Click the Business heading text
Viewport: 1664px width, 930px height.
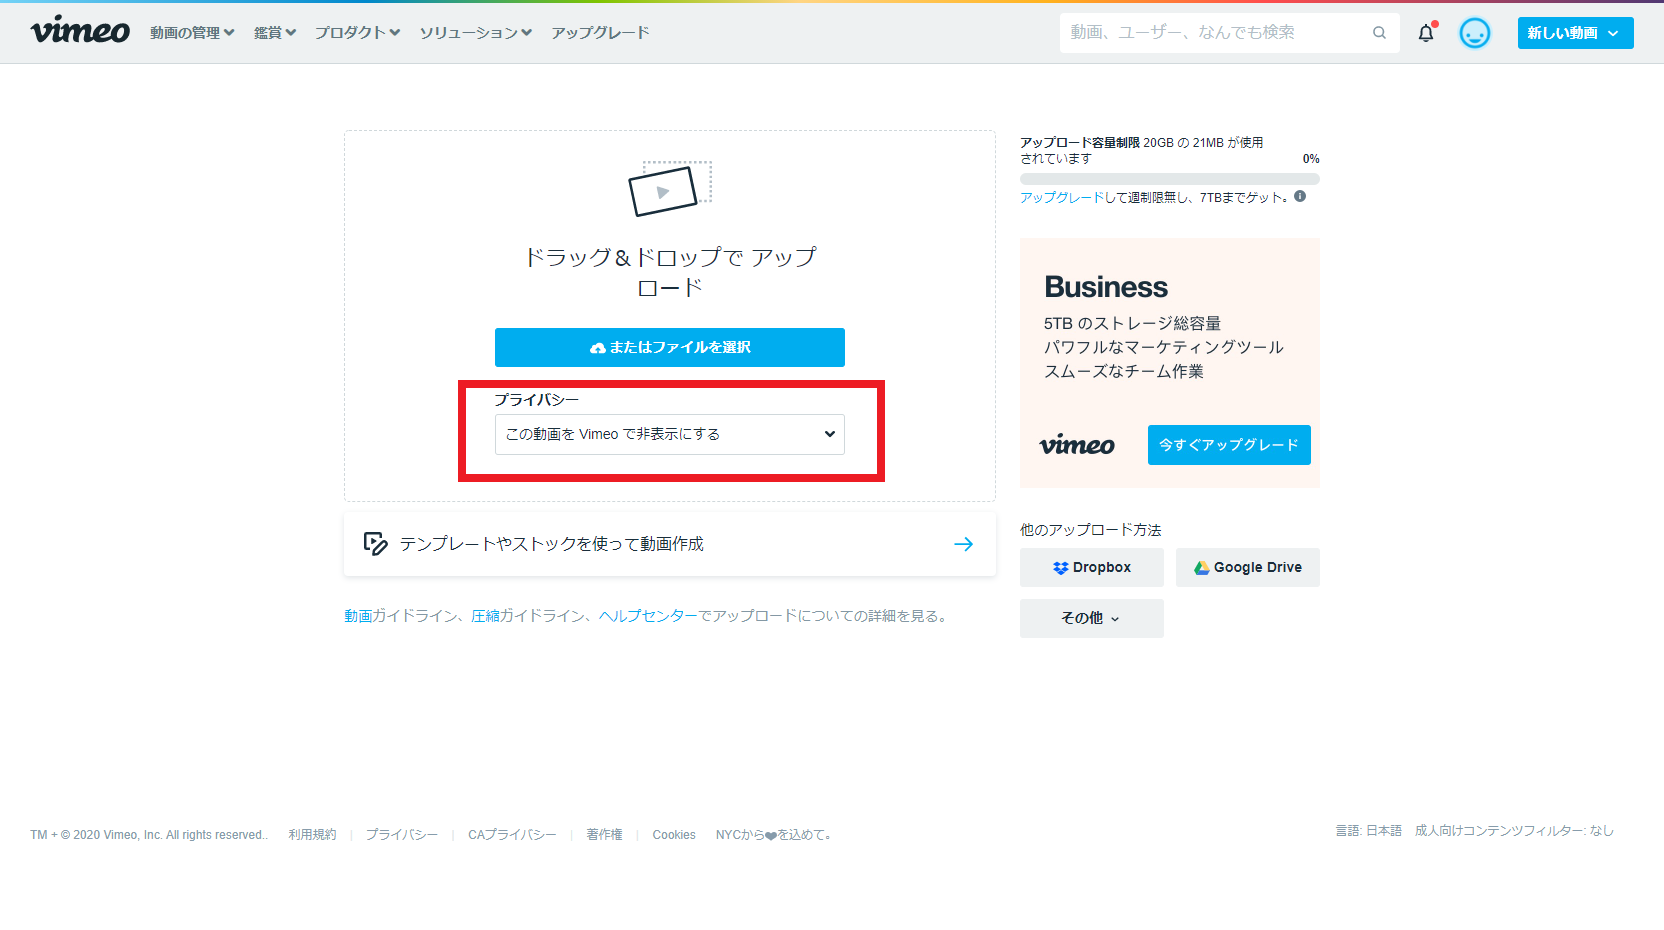click(x=1106, y=287)
